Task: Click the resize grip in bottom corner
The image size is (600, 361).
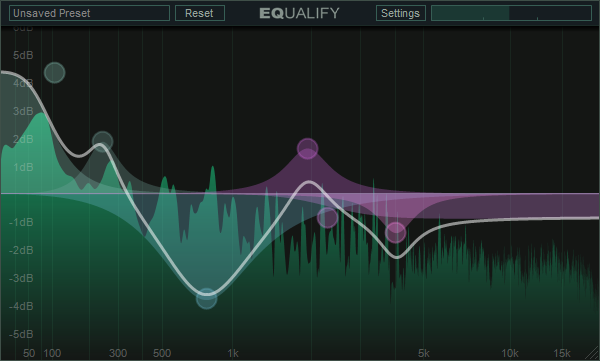Action: 592,353
